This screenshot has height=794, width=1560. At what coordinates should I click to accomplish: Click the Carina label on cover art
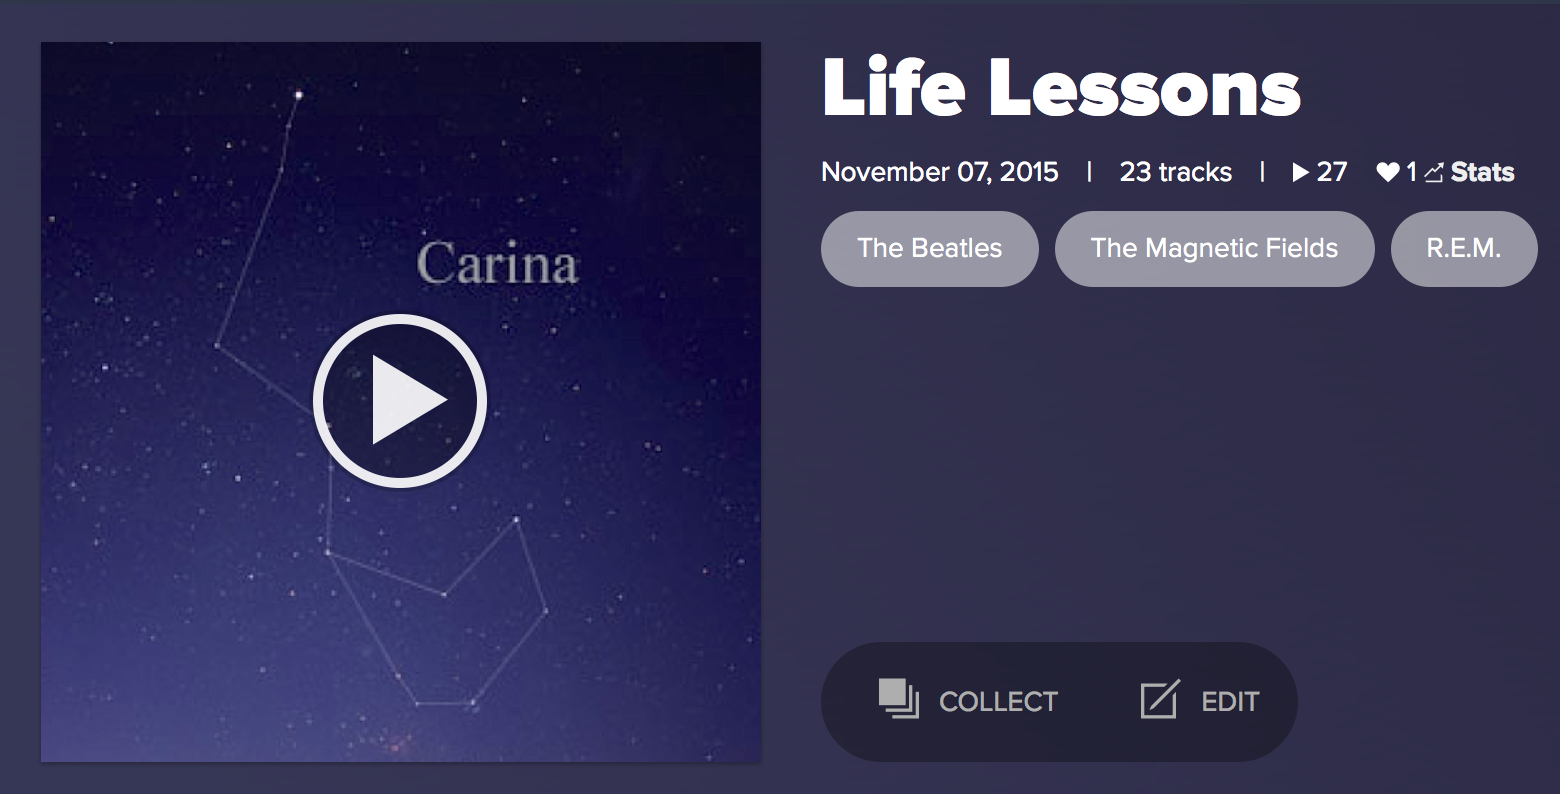[x=497, y=264]
